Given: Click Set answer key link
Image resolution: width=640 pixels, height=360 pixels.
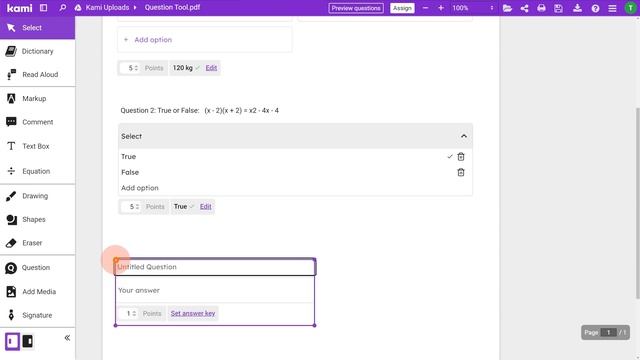Looking at the screenshot, I should 193,313.
